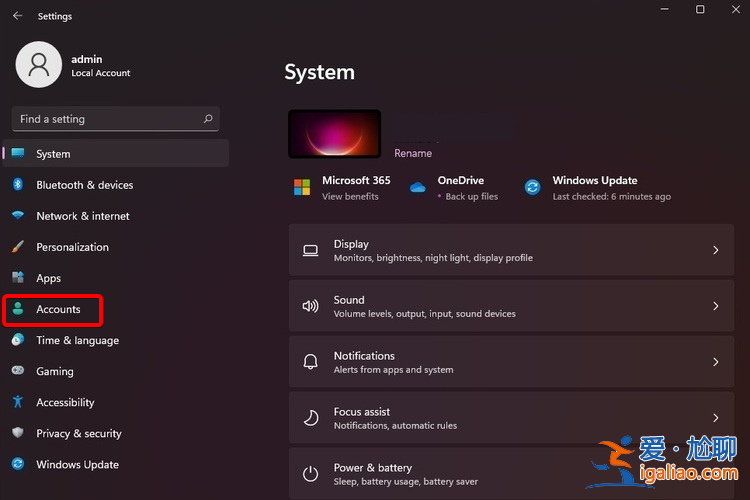This screenshot has width=750, height=500.
Task: Maximize the Settings window
Action: 700,10
